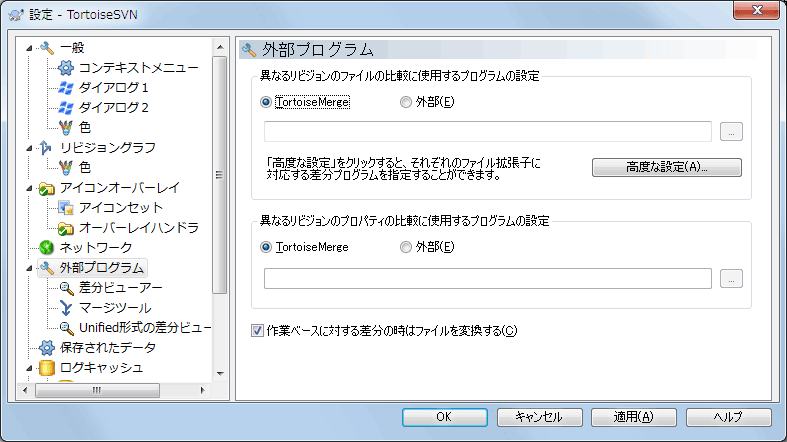Click the icon for アイコンセット
Image resolution: width=787 pixels, height=442 pixels.
[65, 208]
